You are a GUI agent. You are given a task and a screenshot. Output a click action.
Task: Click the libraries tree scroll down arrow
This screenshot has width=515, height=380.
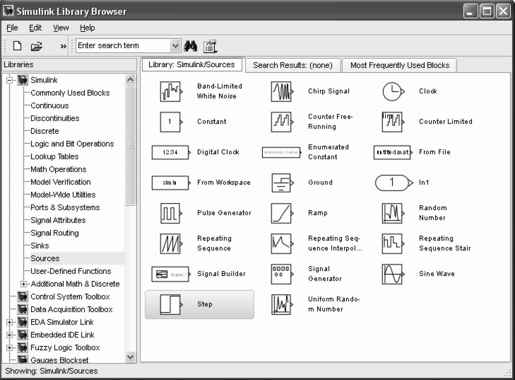[131, 357]
